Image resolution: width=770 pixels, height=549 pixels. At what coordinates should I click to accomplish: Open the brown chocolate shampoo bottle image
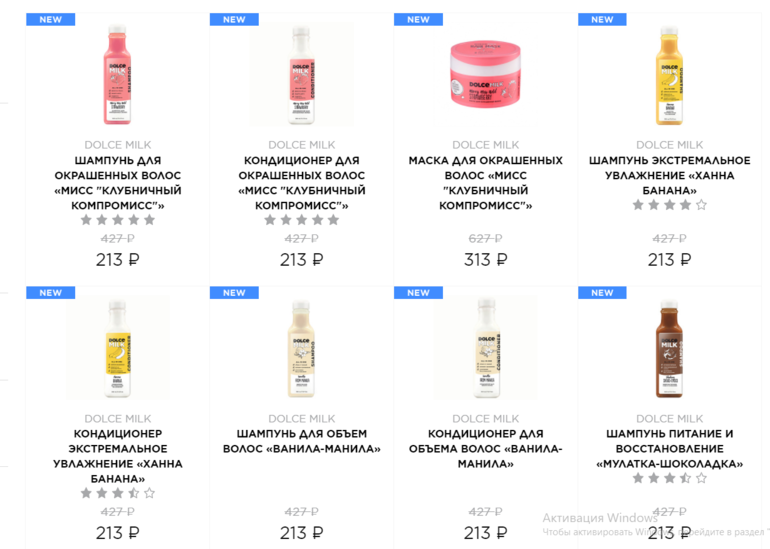[x=669, y=348]
